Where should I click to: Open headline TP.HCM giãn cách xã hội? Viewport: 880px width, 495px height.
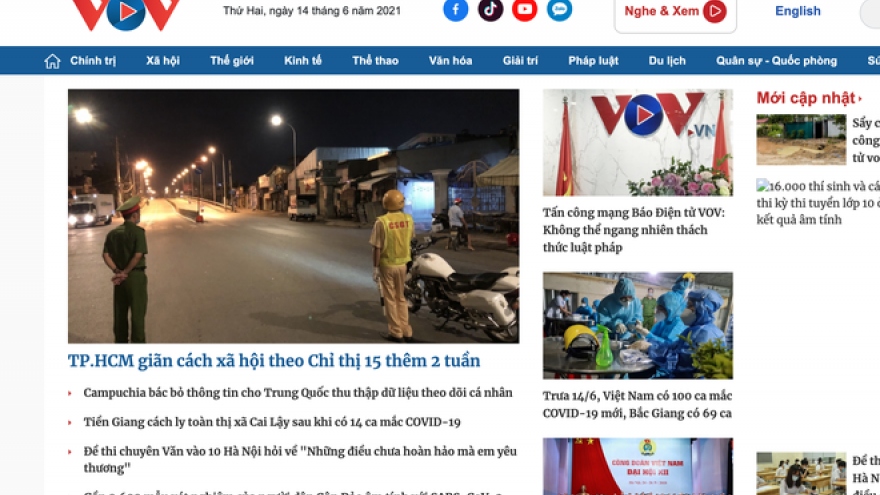point(274,361)
